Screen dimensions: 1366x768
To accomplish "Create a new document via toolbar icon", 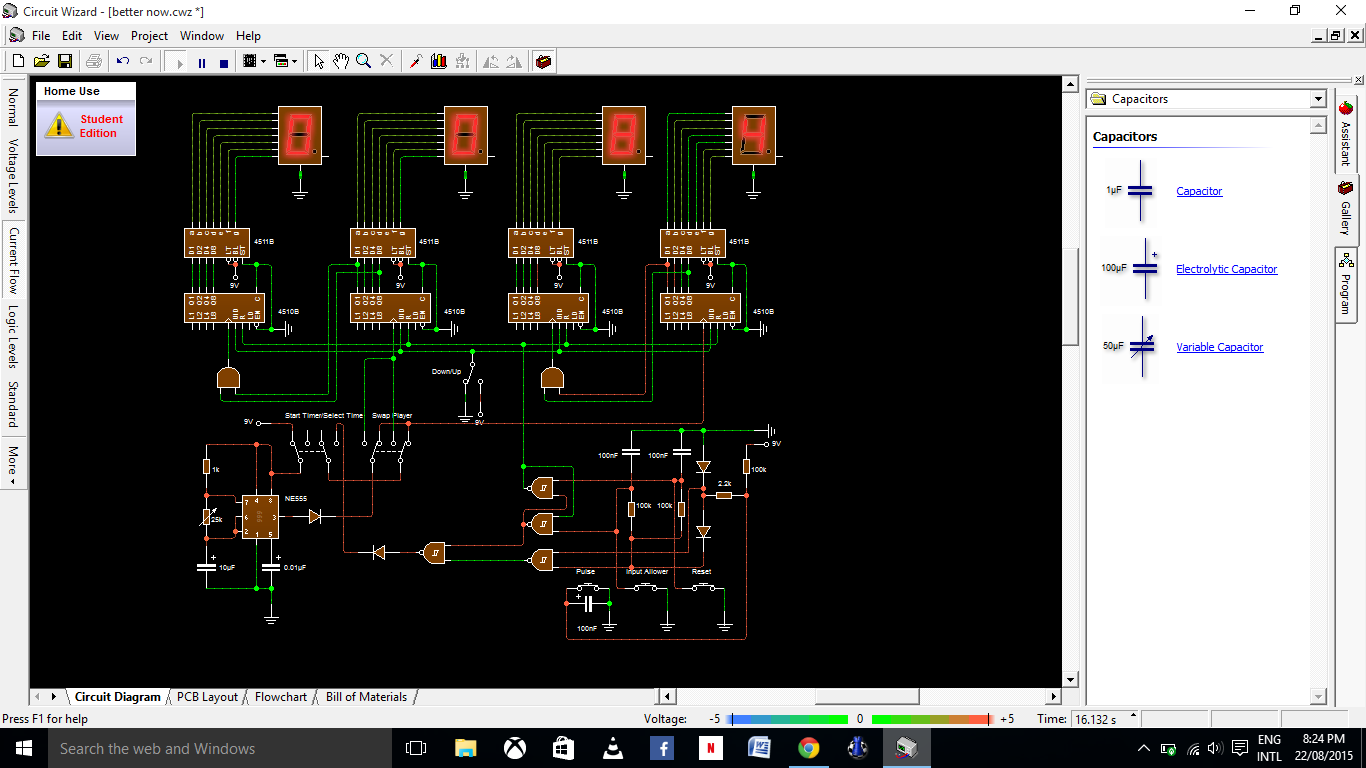I will click(x=18, y=61).
